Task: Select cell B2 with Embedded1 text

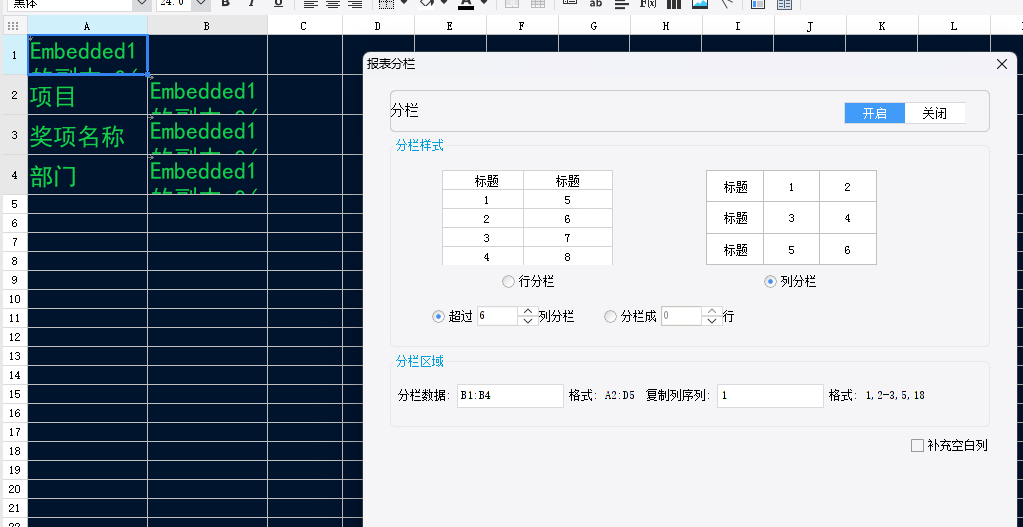Action: pyautogui.click(x=207, y=95)
